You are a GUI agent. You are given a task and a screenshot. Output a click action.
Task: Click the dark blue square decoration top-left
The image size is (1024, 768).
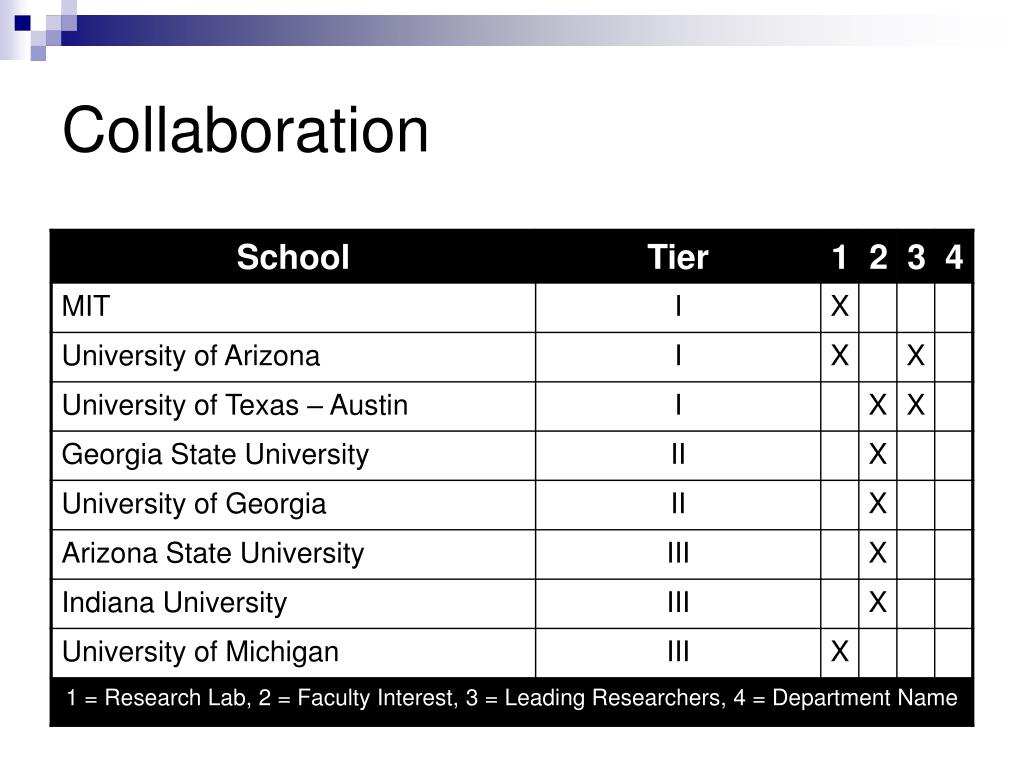(x=22, y=23)
